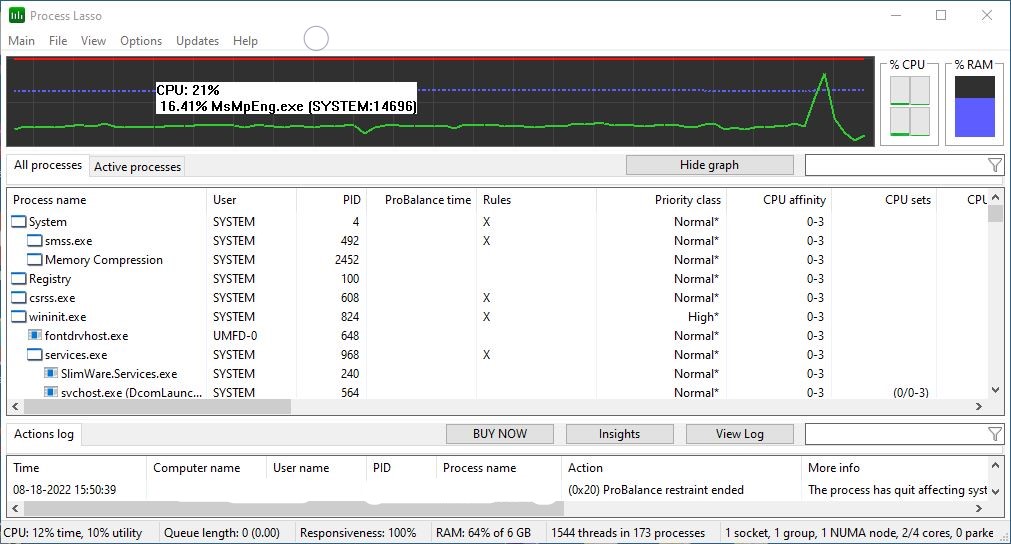The height and width of the screenshot is (544, 1011).
Task: Open the File menu
Action: click(58, 41)
